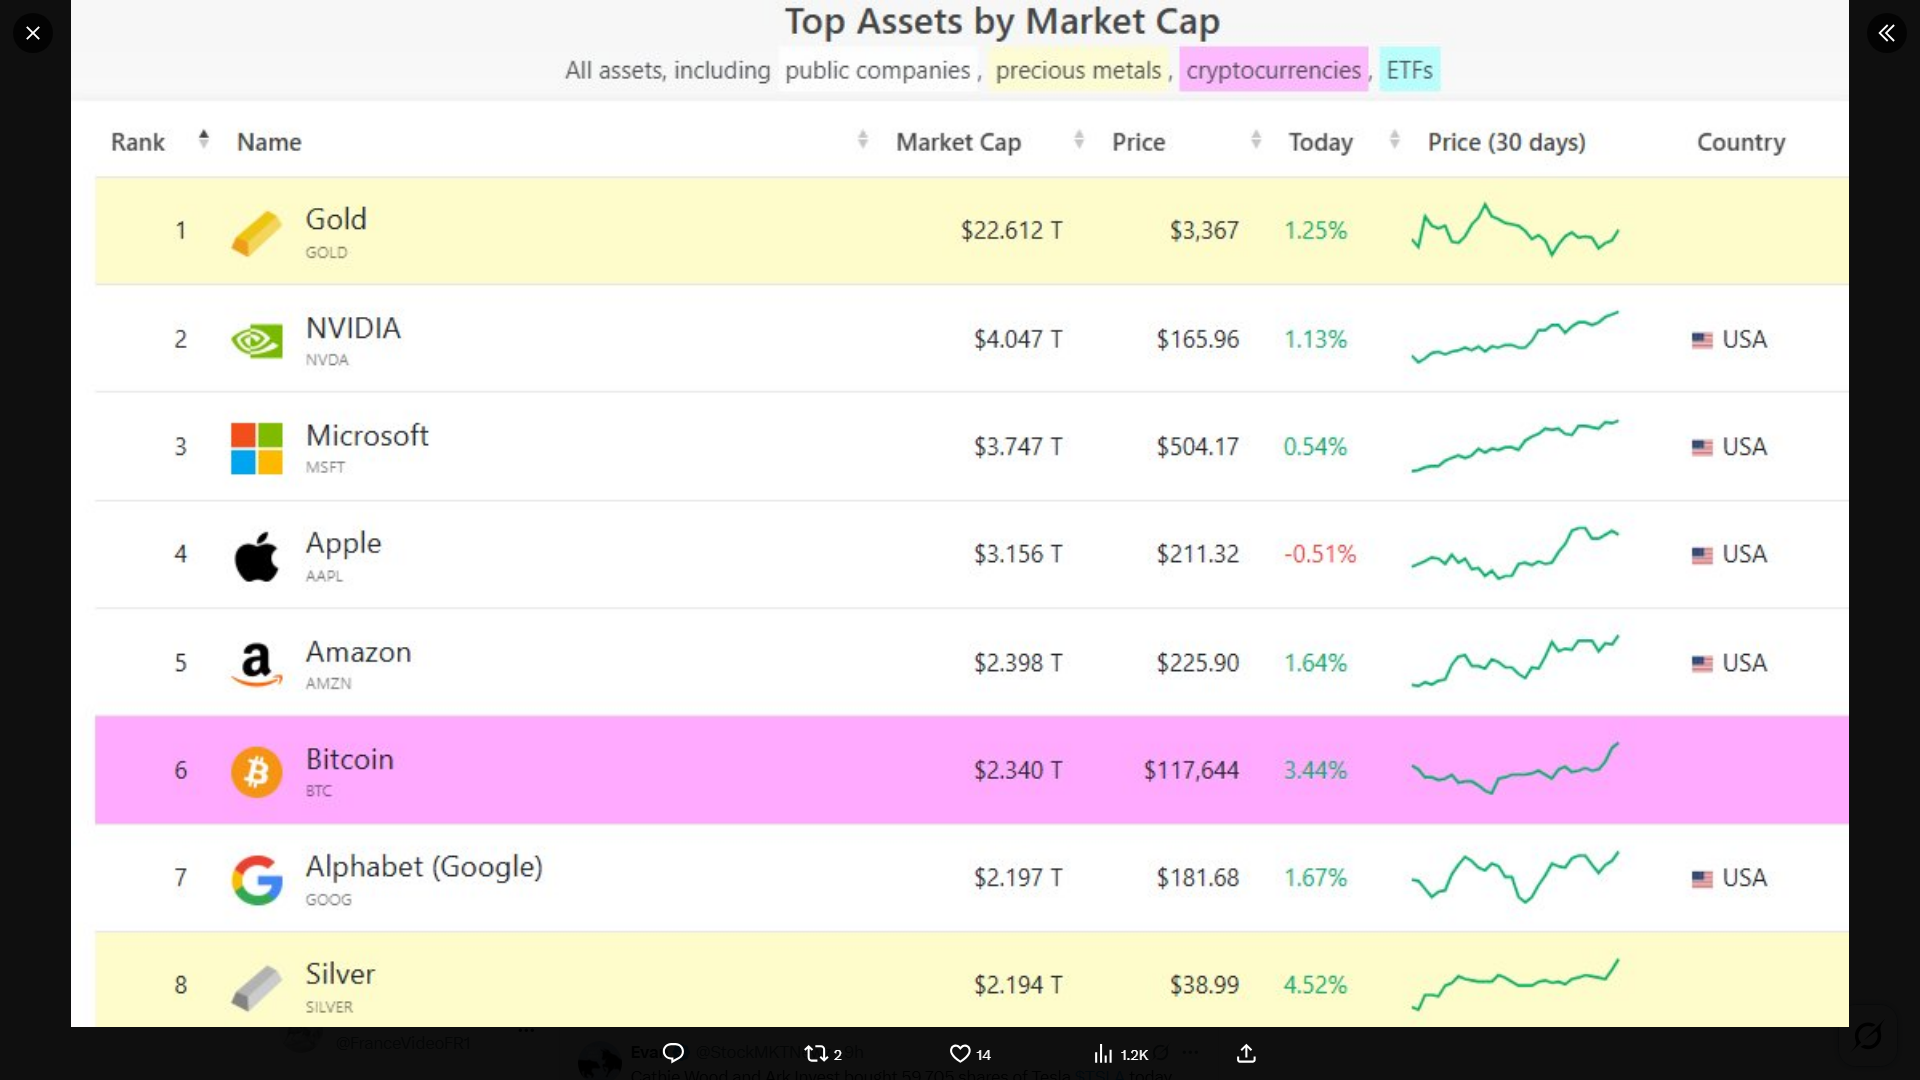This screenshot has height=1080, width=1920.
Task: Click the repost icon
Action: [816, 1053]
